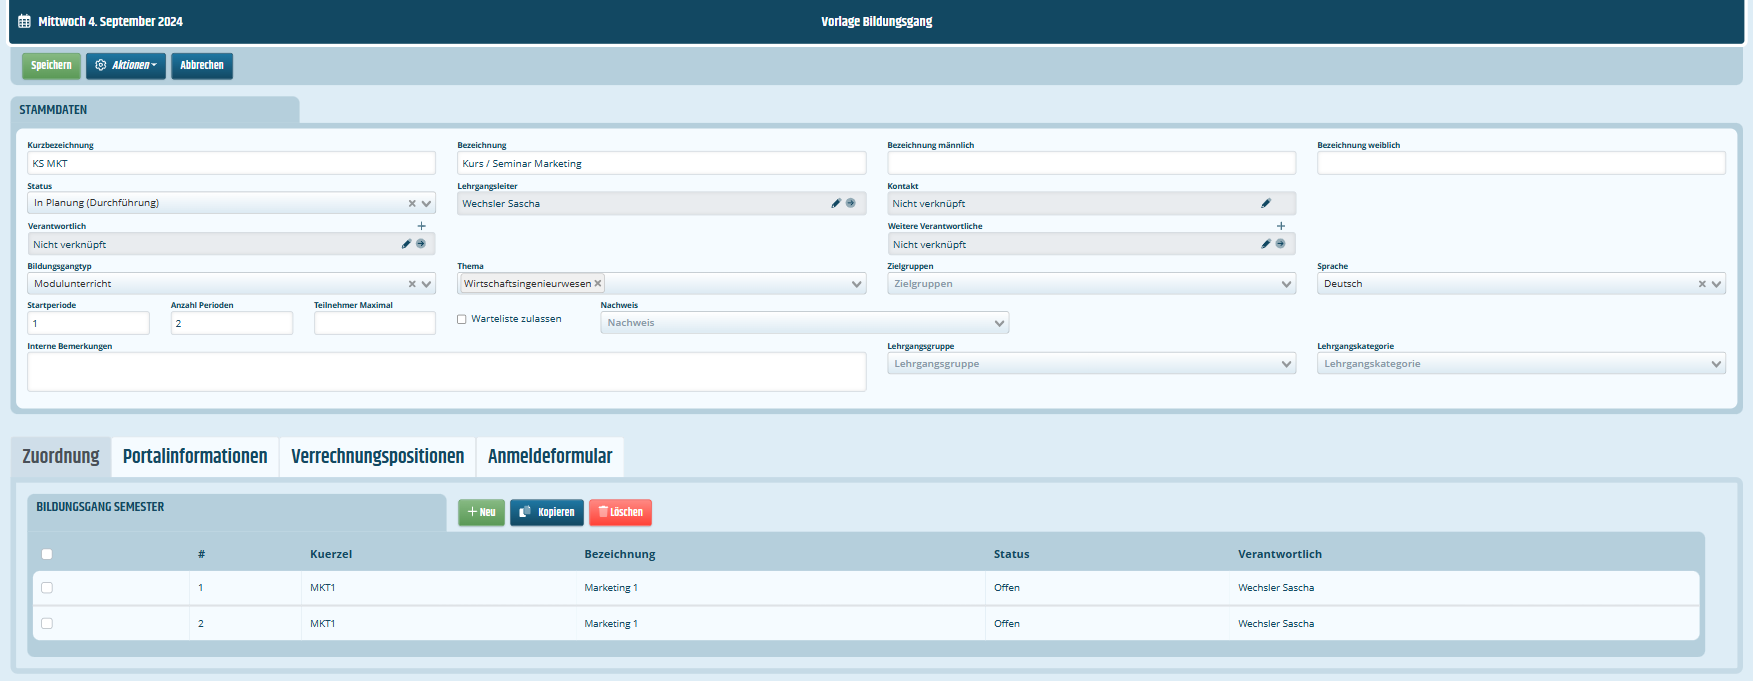Expand the Thema dropdown
Viewport: 1753px width, 681px height.
[857, 284]
